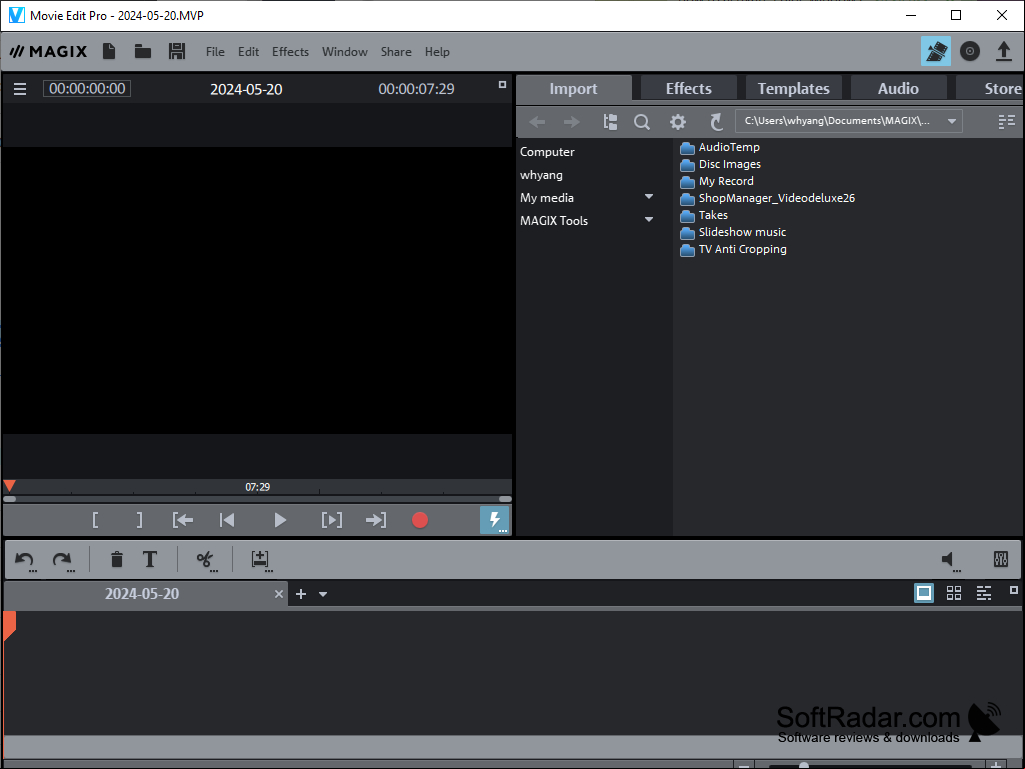Set the range out-point bracket
The height and width of the screenshot is (769, 1025).
pos(139,520)
